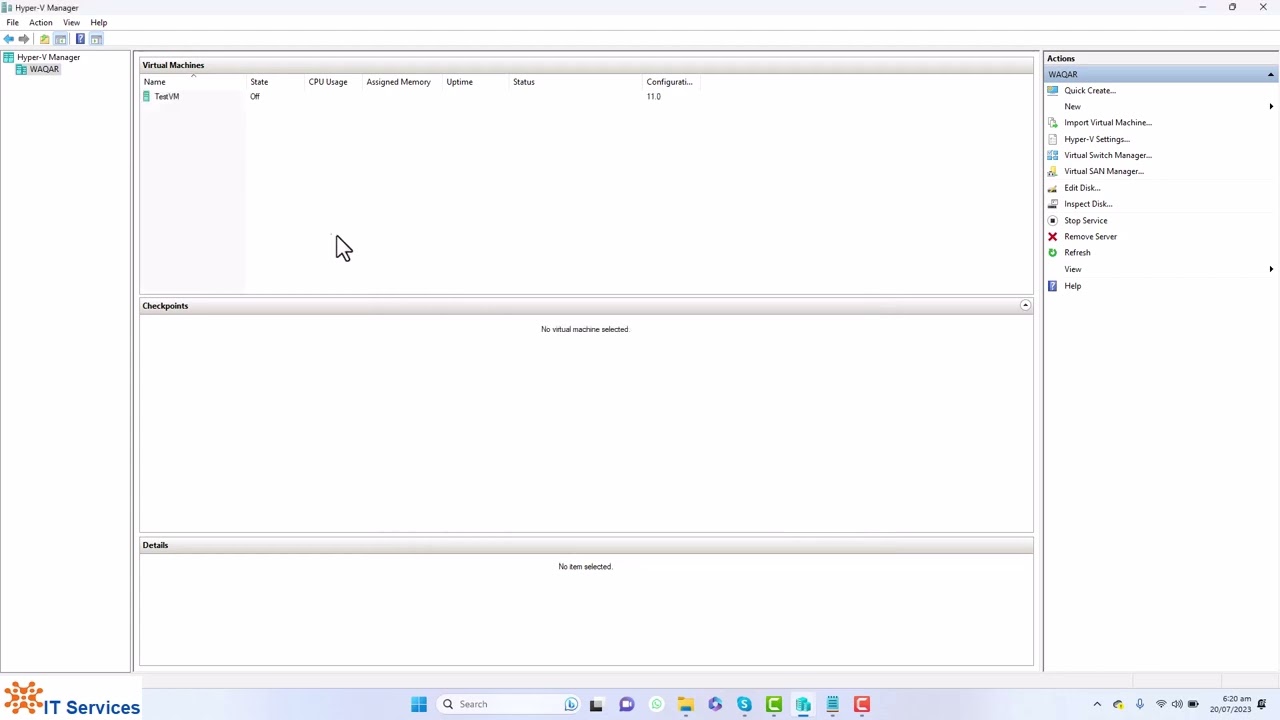The height and width of the screenshot is (720, 1280).
Task: Sort by the State column header
Action: click(275, 82)
